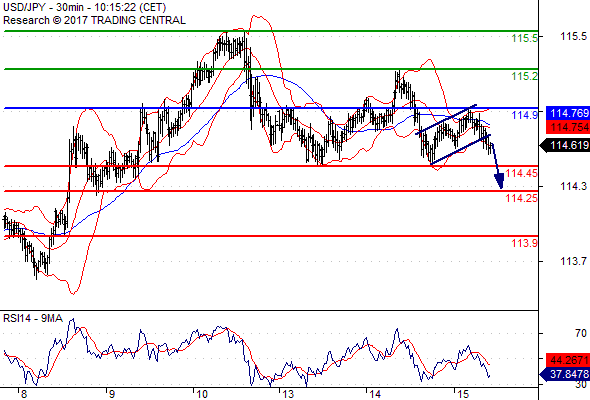Select the red 114.25 support label
The image size is (590, 400).
click(522, 198)
